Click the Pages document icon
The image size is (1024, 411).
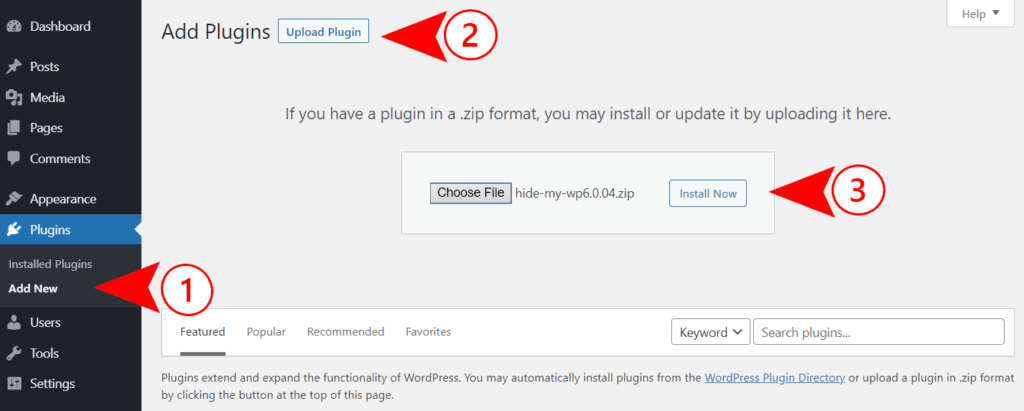pos(14,128)
